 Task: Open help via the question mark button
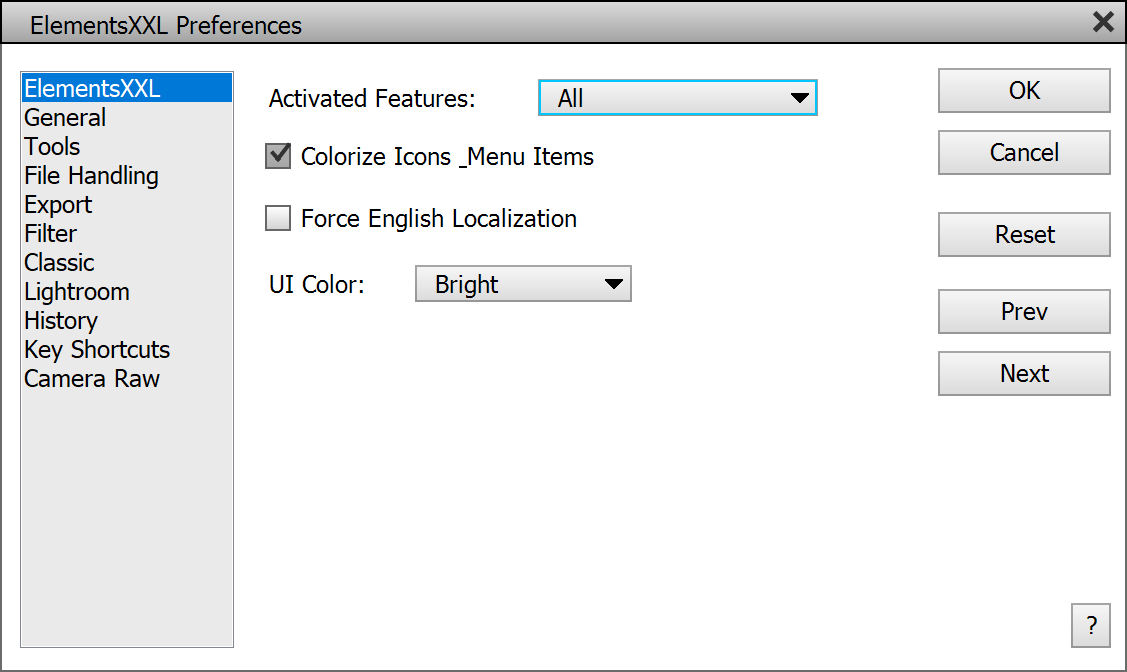click(x=1090, y=626)
